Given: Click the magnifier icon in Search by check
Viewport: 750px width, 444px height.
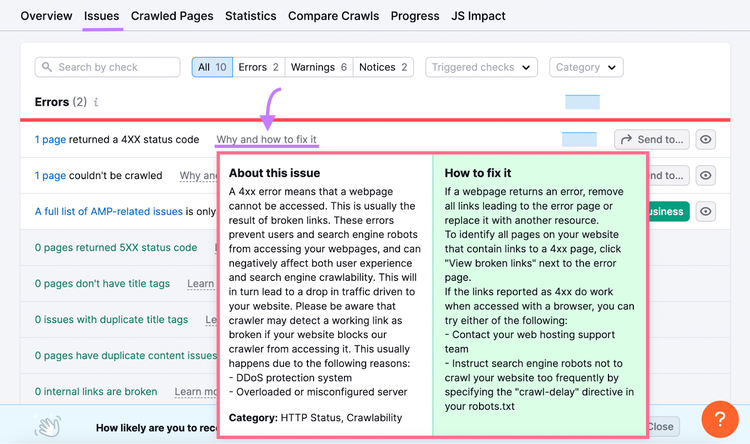Looking at the screenshot, I should pyautogui.click(x=46, y=67).
